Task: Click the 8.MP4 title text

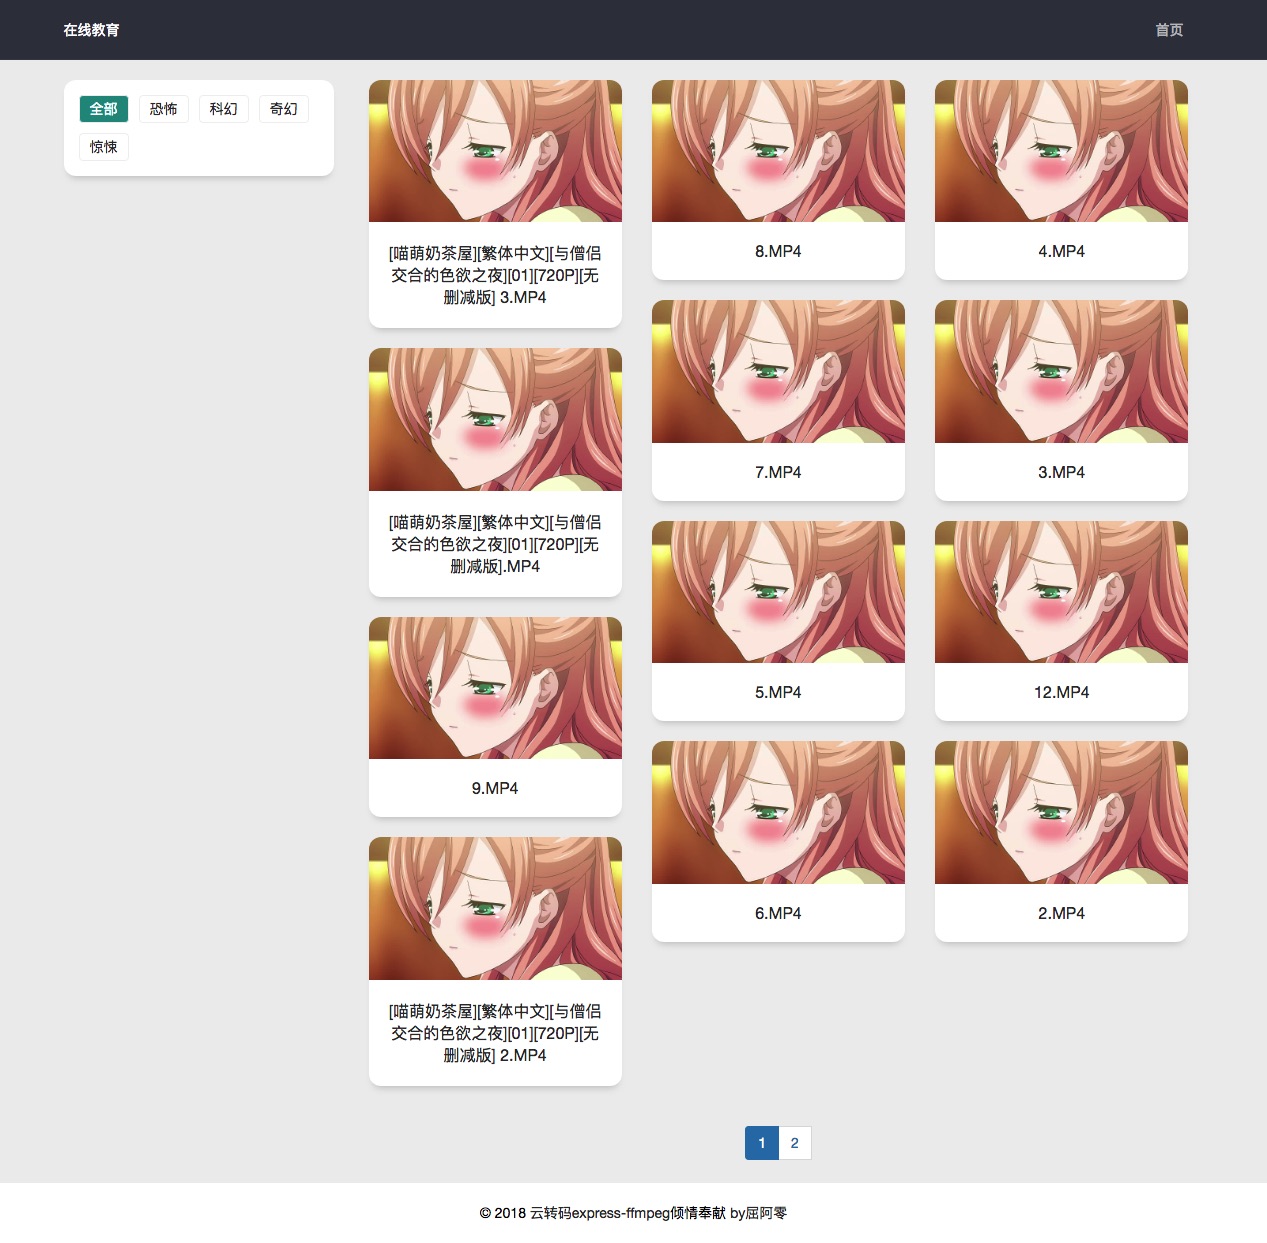Action: tap(778, 251)
